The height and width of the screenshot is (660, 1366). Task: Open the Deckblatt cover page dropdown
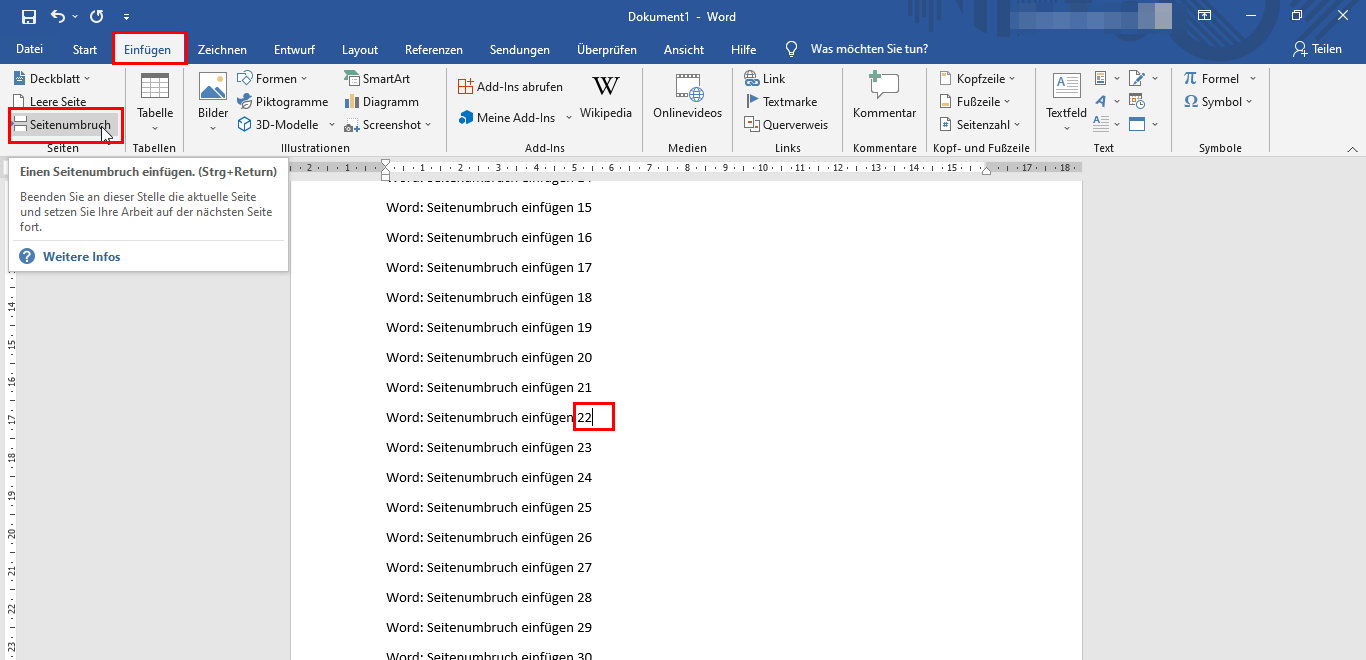(x=52, y=78)
